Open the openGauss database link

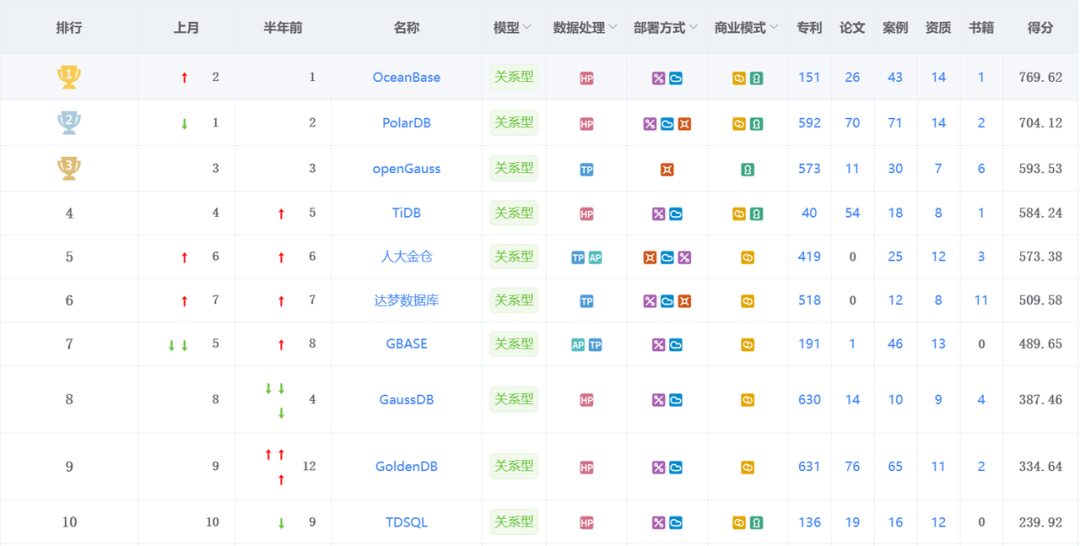[x=406, y=169]
